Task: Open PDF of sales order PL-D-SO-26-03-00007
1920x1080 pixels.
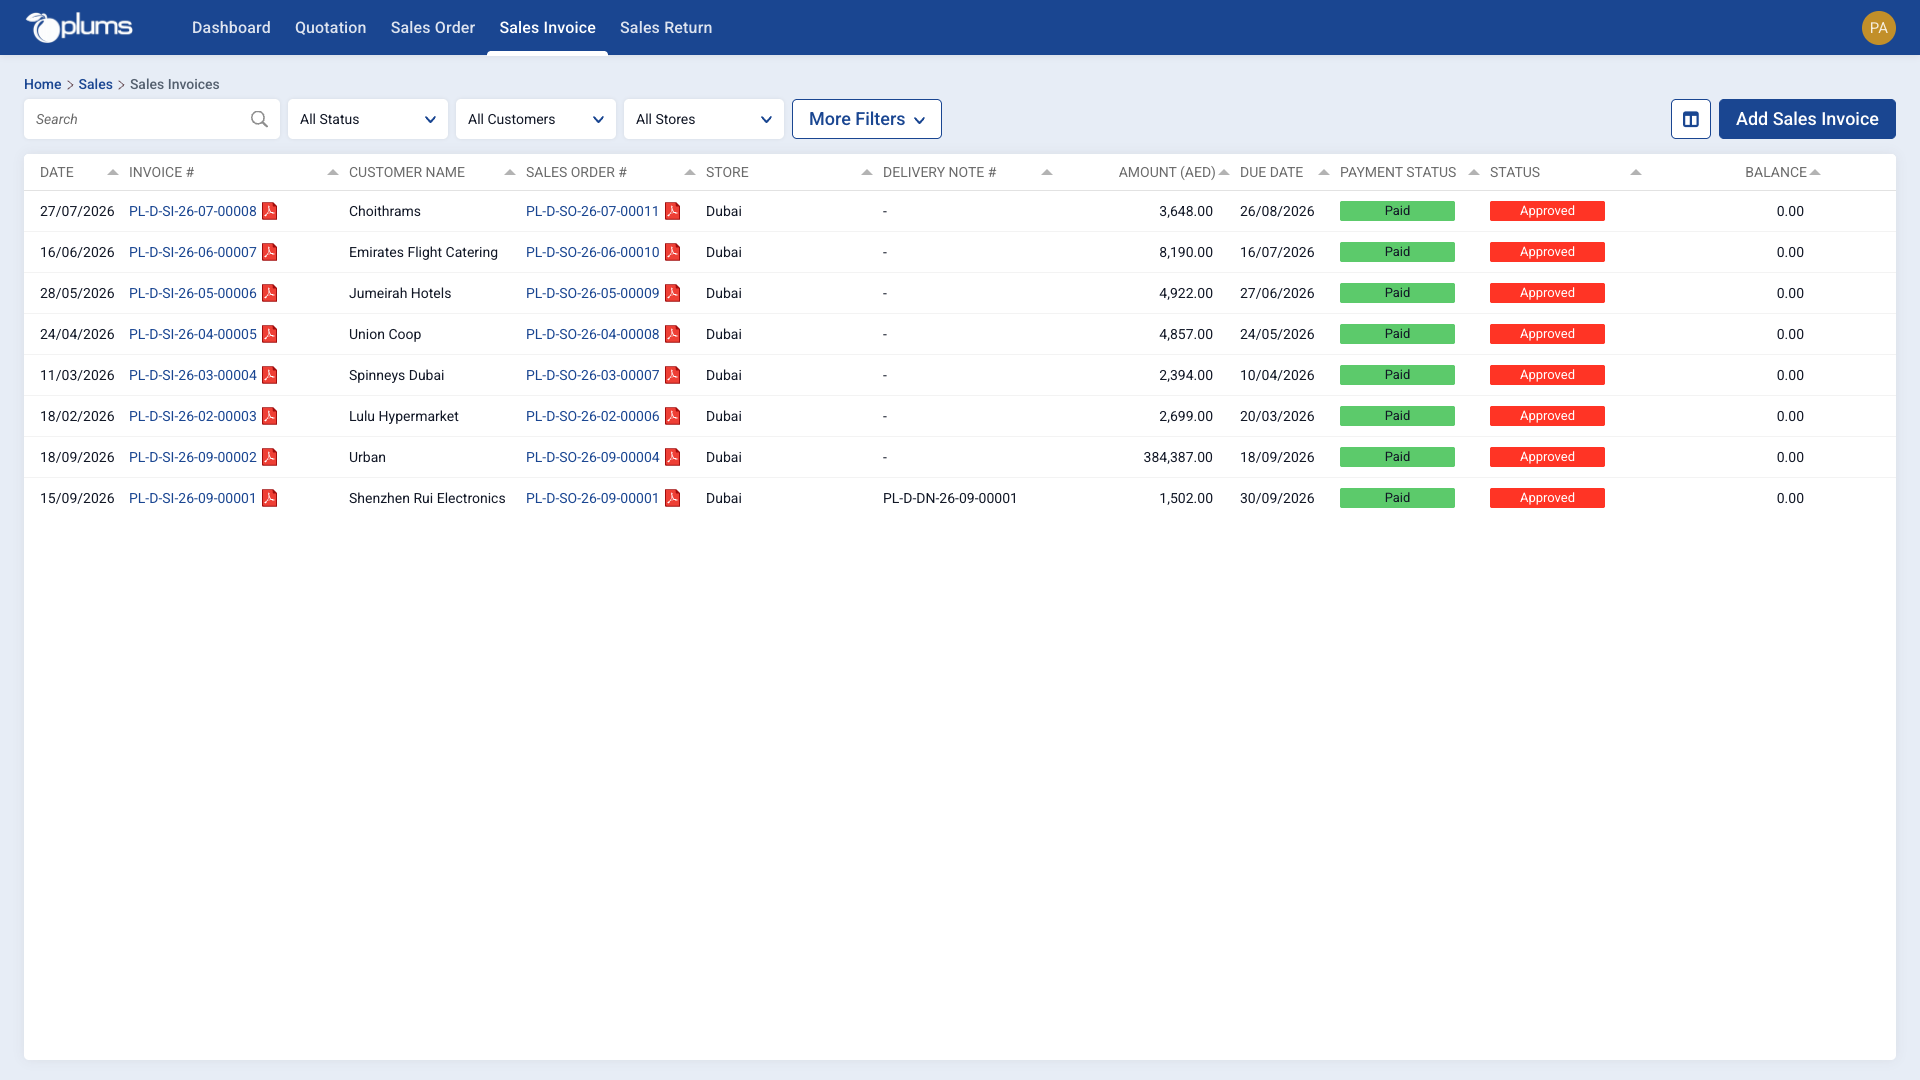Action: coord(673,375)
